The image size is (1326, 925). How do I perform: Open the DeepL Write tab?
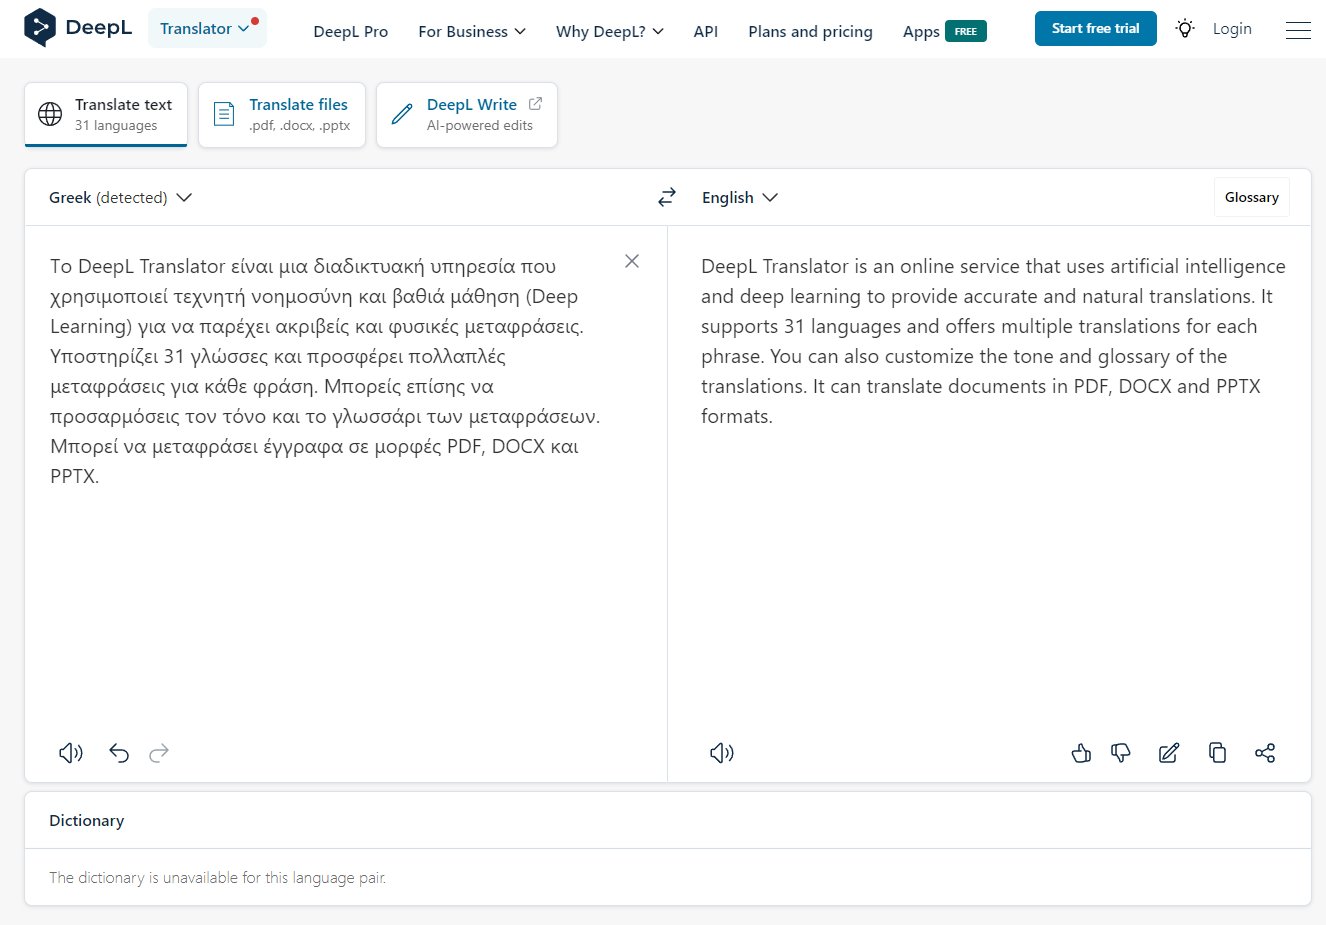pos(467,115)
